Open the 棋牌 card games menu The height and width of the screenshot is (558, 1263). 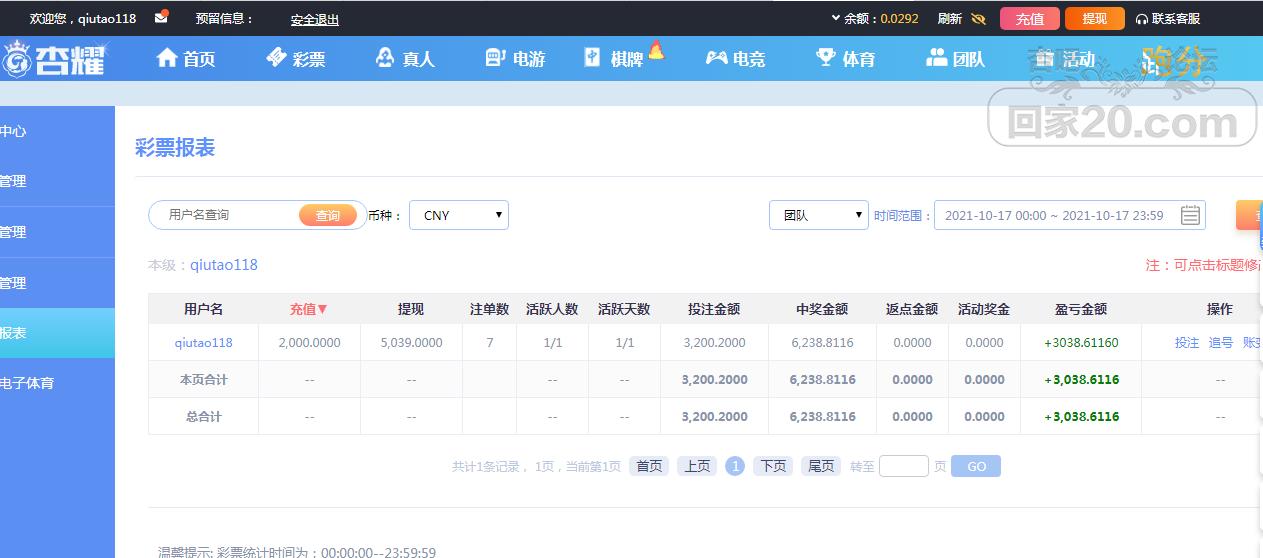click(x=614, y=58)
